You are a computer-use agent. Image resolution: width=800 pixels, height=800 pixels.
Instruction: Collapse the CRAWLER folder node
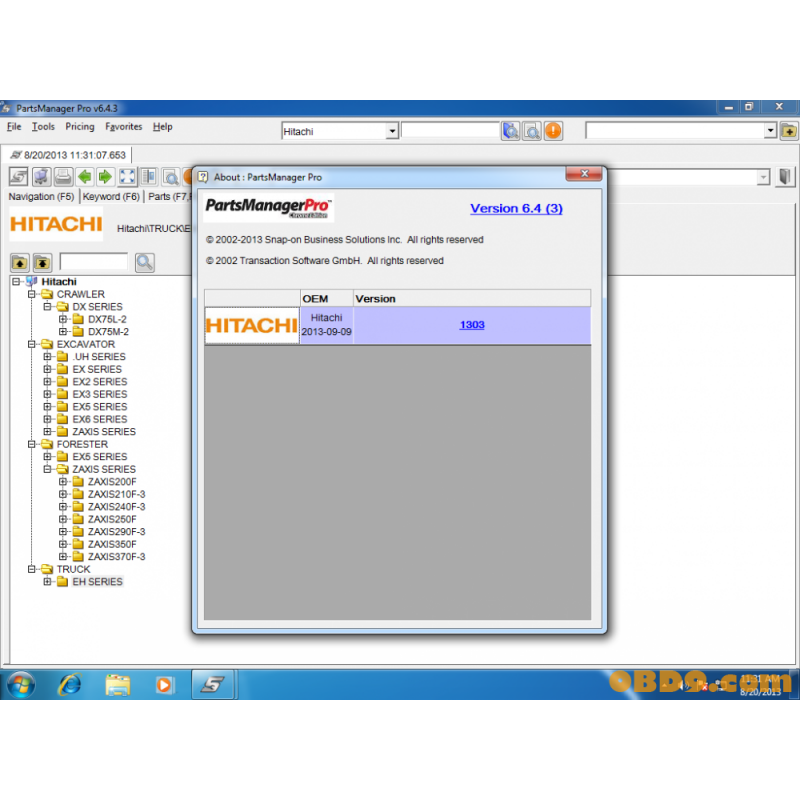tap(32, 294)
